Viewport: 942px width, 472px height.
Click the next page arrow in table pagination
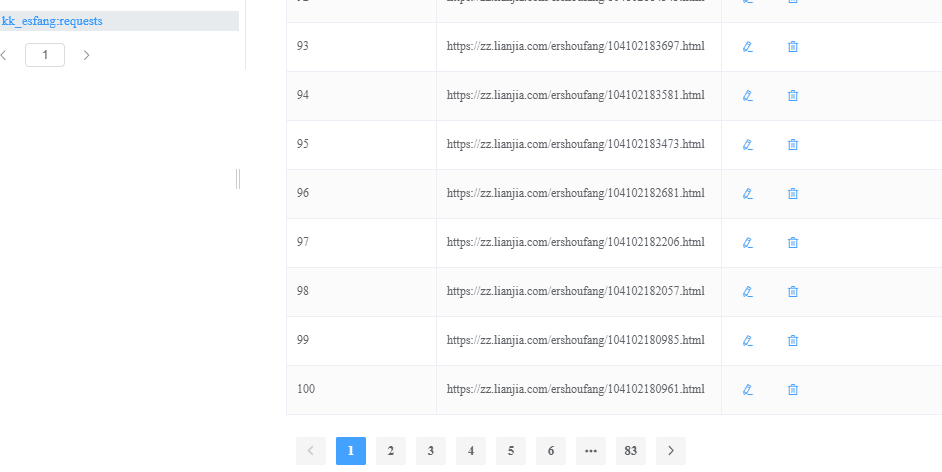(x=670, y=451)
